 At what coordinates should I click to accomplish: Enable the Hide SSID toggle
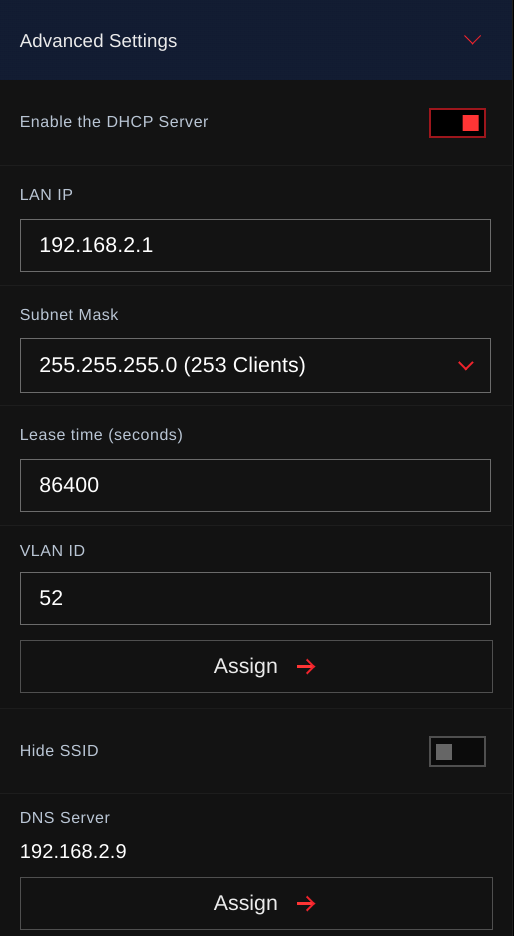(x=457, y=752)
